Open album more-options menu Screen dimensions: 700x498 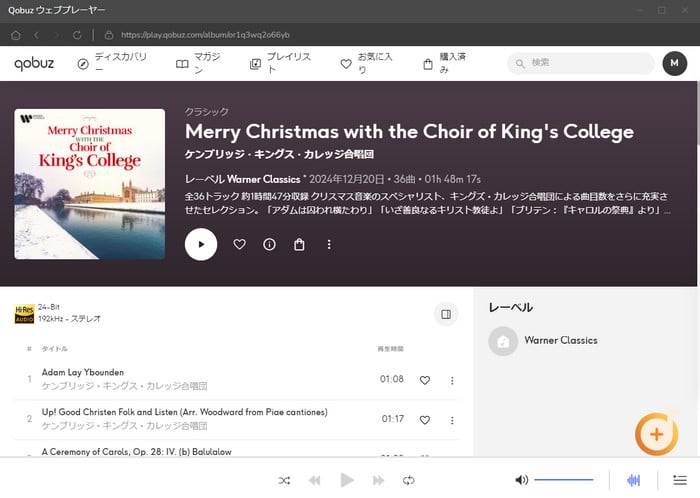(x=329, y=244)
